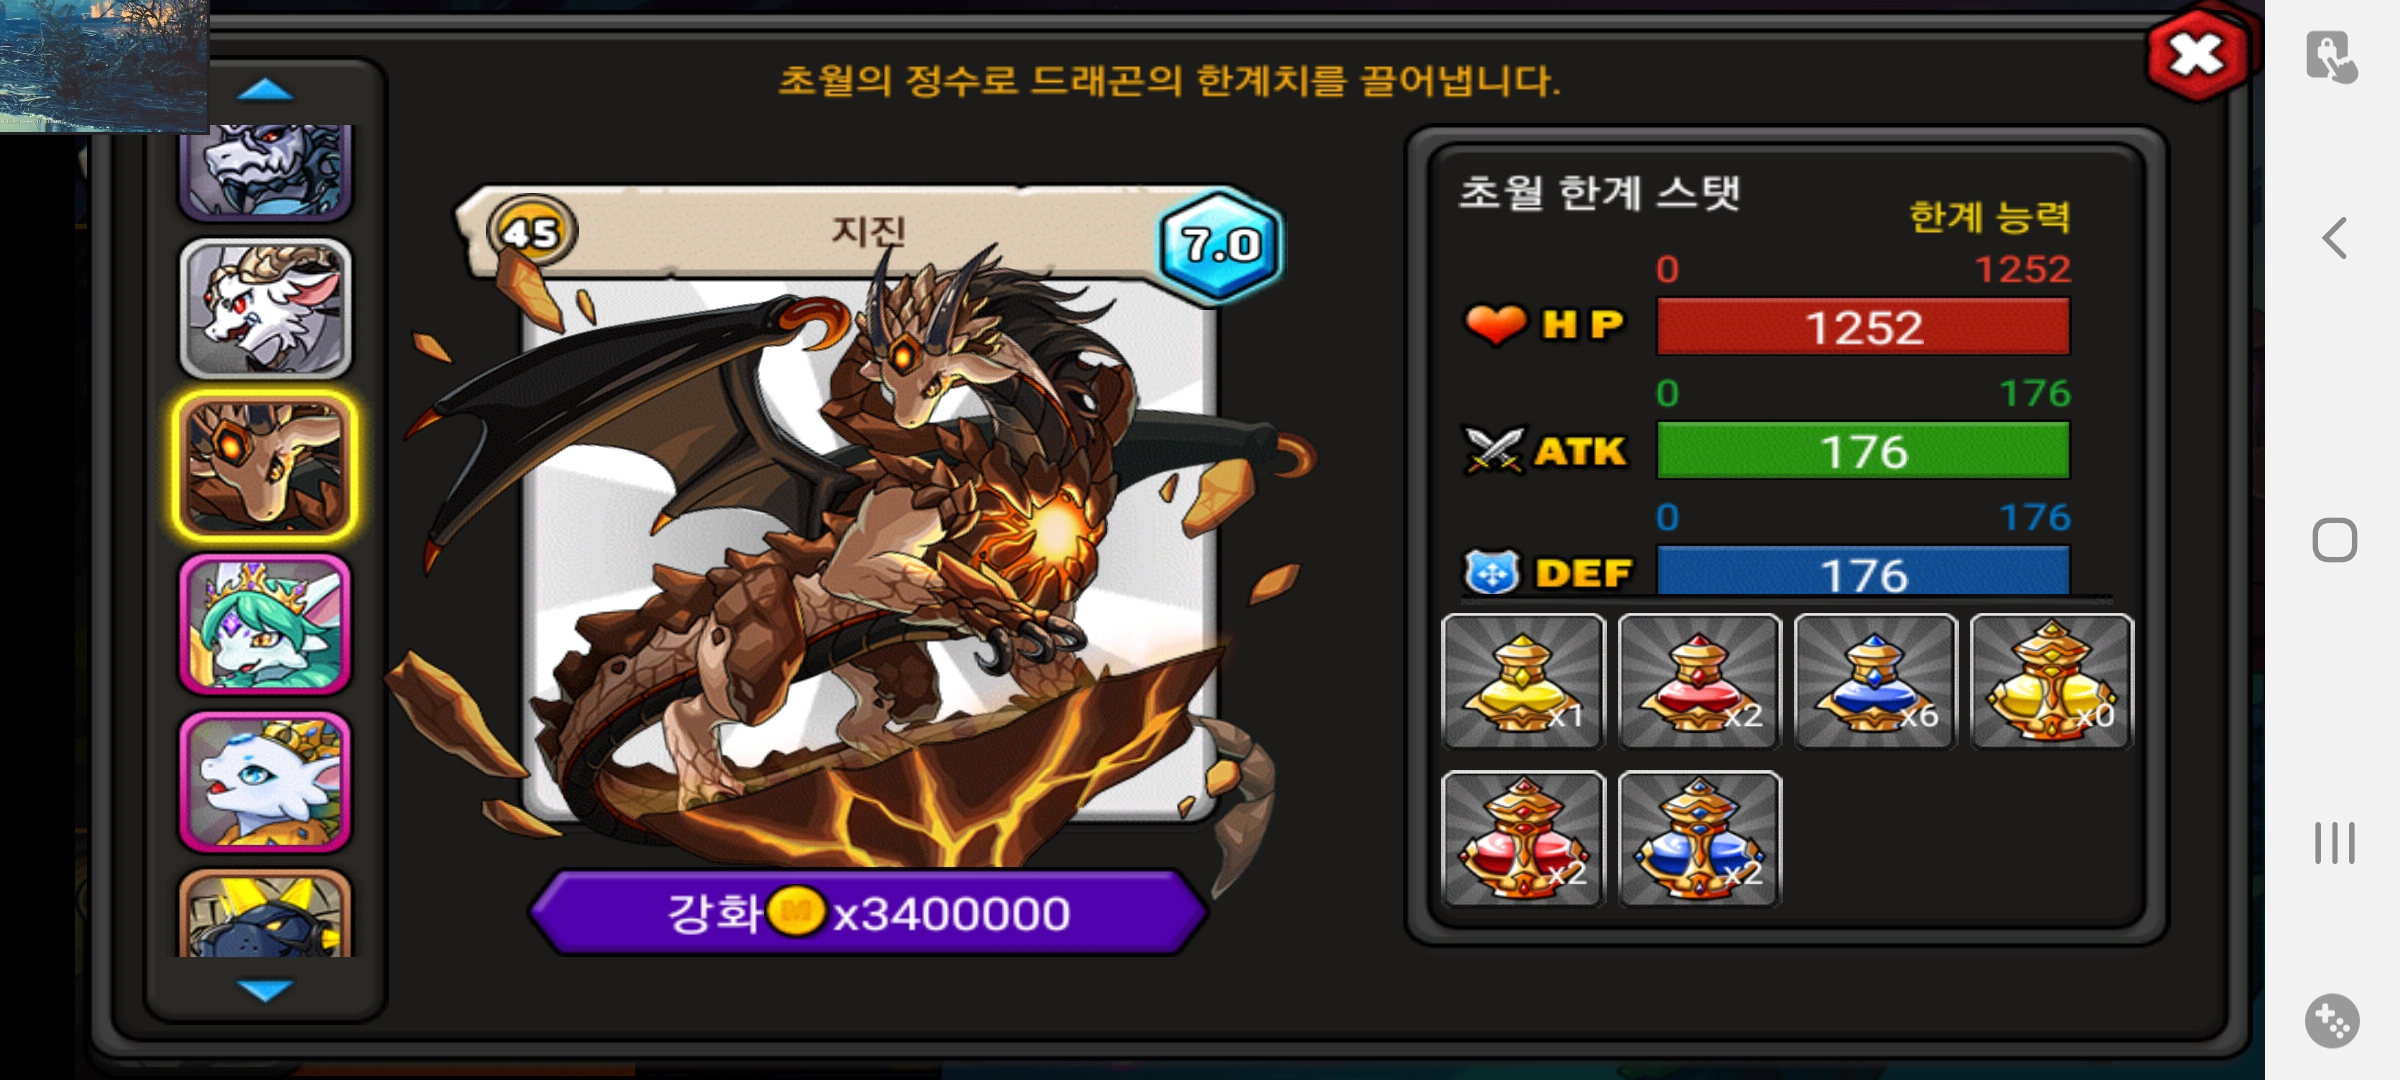Choose the white red-eyed dragon portrait
The width and height of the screenshot is (2400, 1080).
265,308
